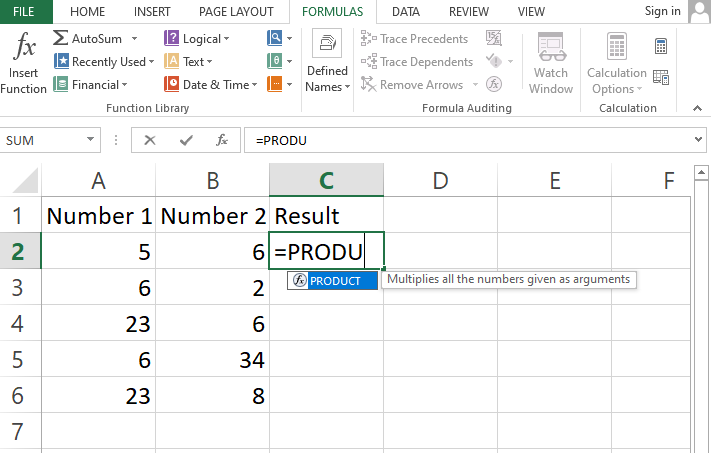Image resolution: width=711 pixels, height=453 pixels.
Task: Confirm the formula with the checkmark
Action: [x=186, y=141]
